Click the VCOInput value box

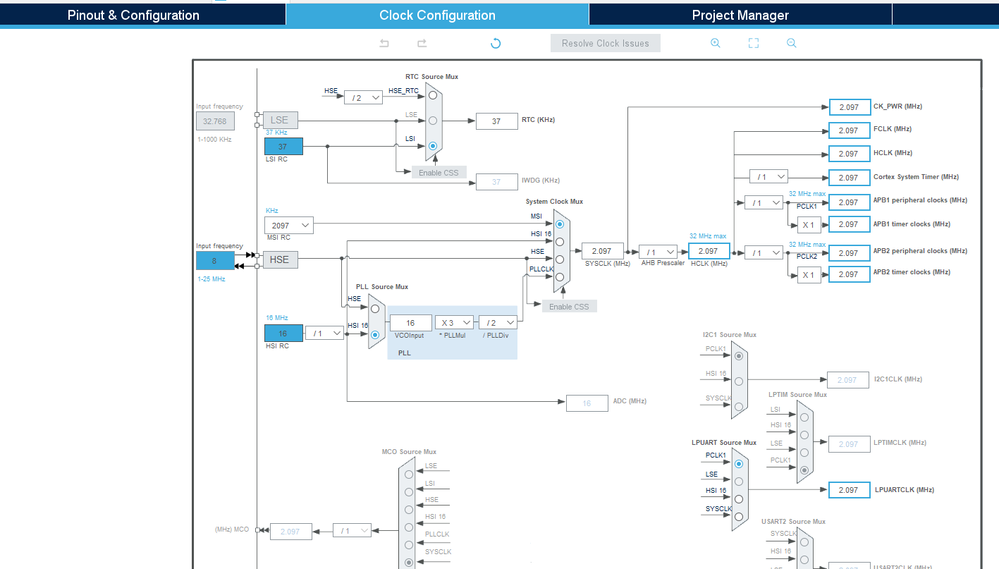point(410,323)
